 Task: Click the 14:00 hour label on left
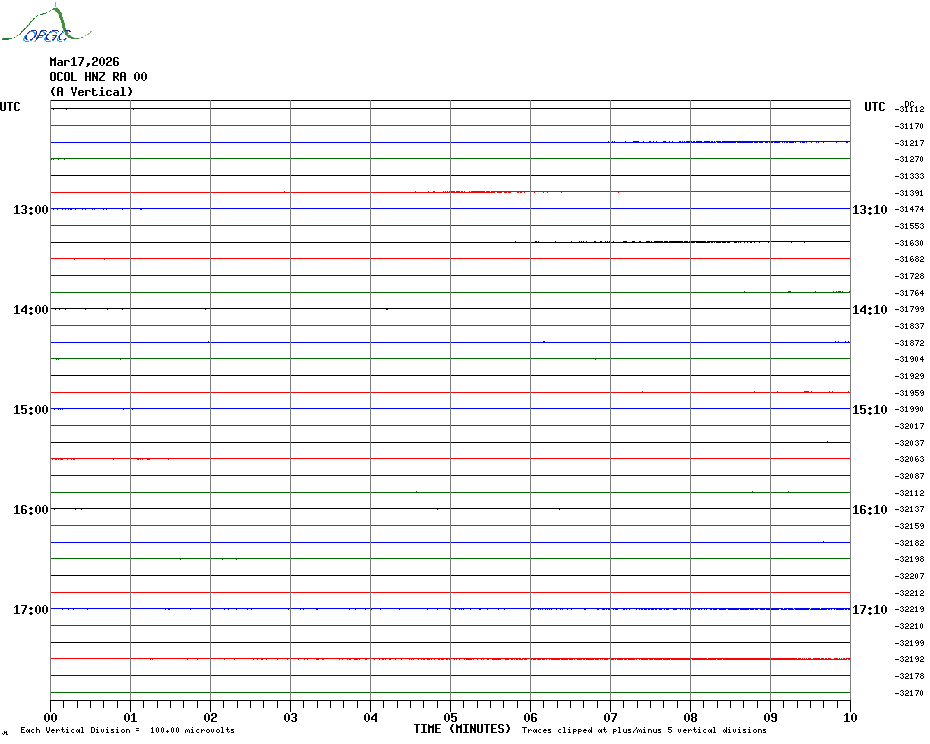pos(30,310)
